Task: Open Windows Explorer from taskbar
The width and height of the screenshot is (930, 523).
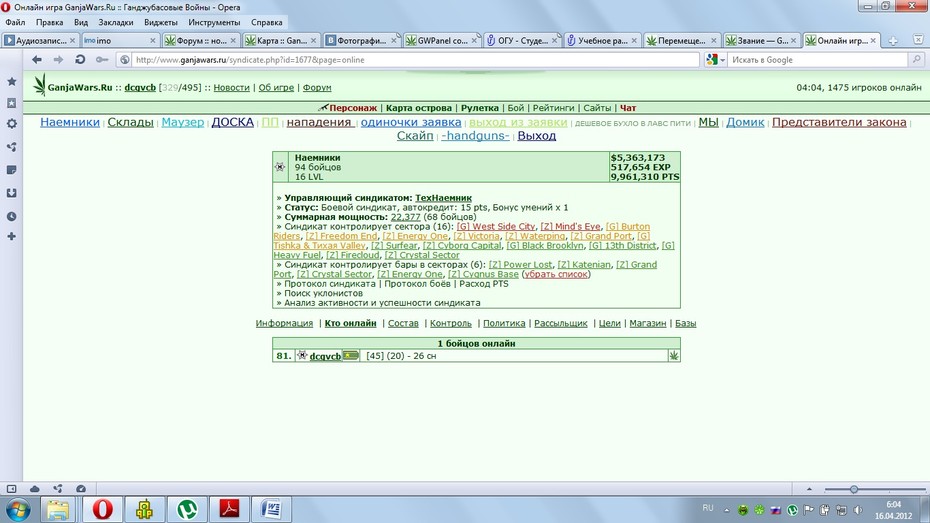Action: tap(58, 509)
